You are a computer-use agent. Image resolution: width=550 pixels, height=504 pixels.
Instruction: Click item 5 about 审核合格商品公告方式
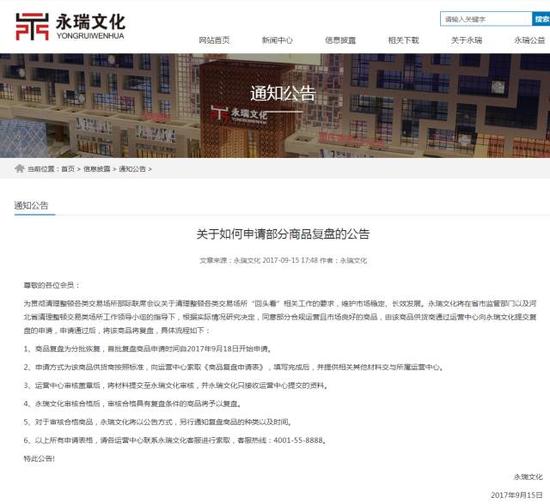click(158, 422)
